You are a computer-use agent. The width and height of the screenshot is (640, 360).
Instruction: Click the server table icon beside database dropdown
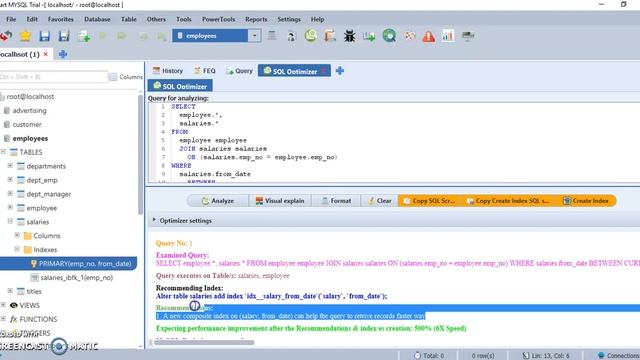(x=272, y=36)
